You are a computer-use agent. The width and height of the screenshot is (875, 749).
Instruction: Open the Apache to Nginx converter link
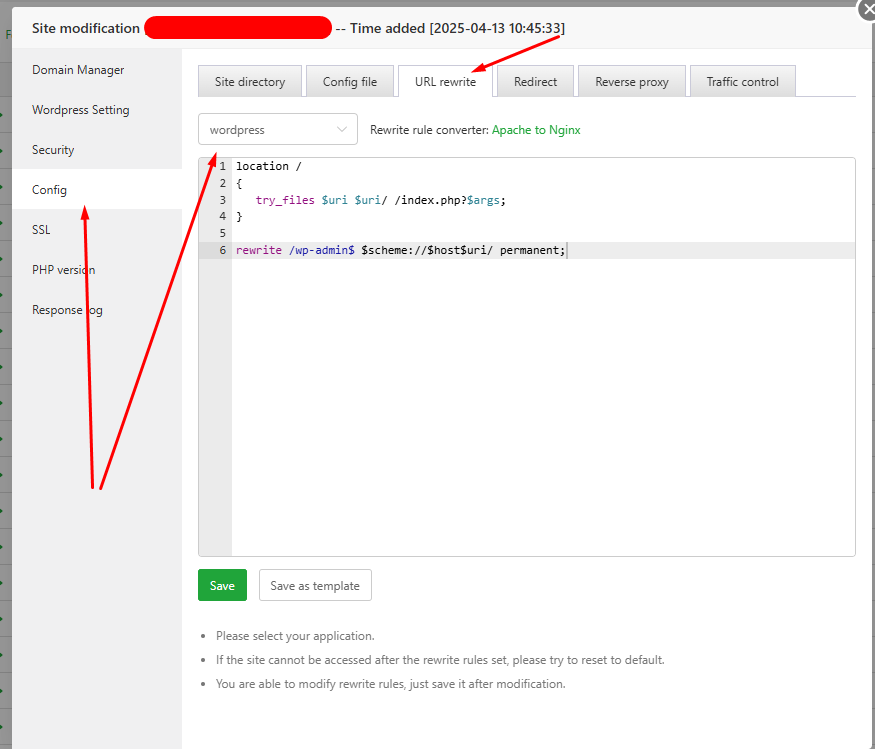(x=536, y=130)
